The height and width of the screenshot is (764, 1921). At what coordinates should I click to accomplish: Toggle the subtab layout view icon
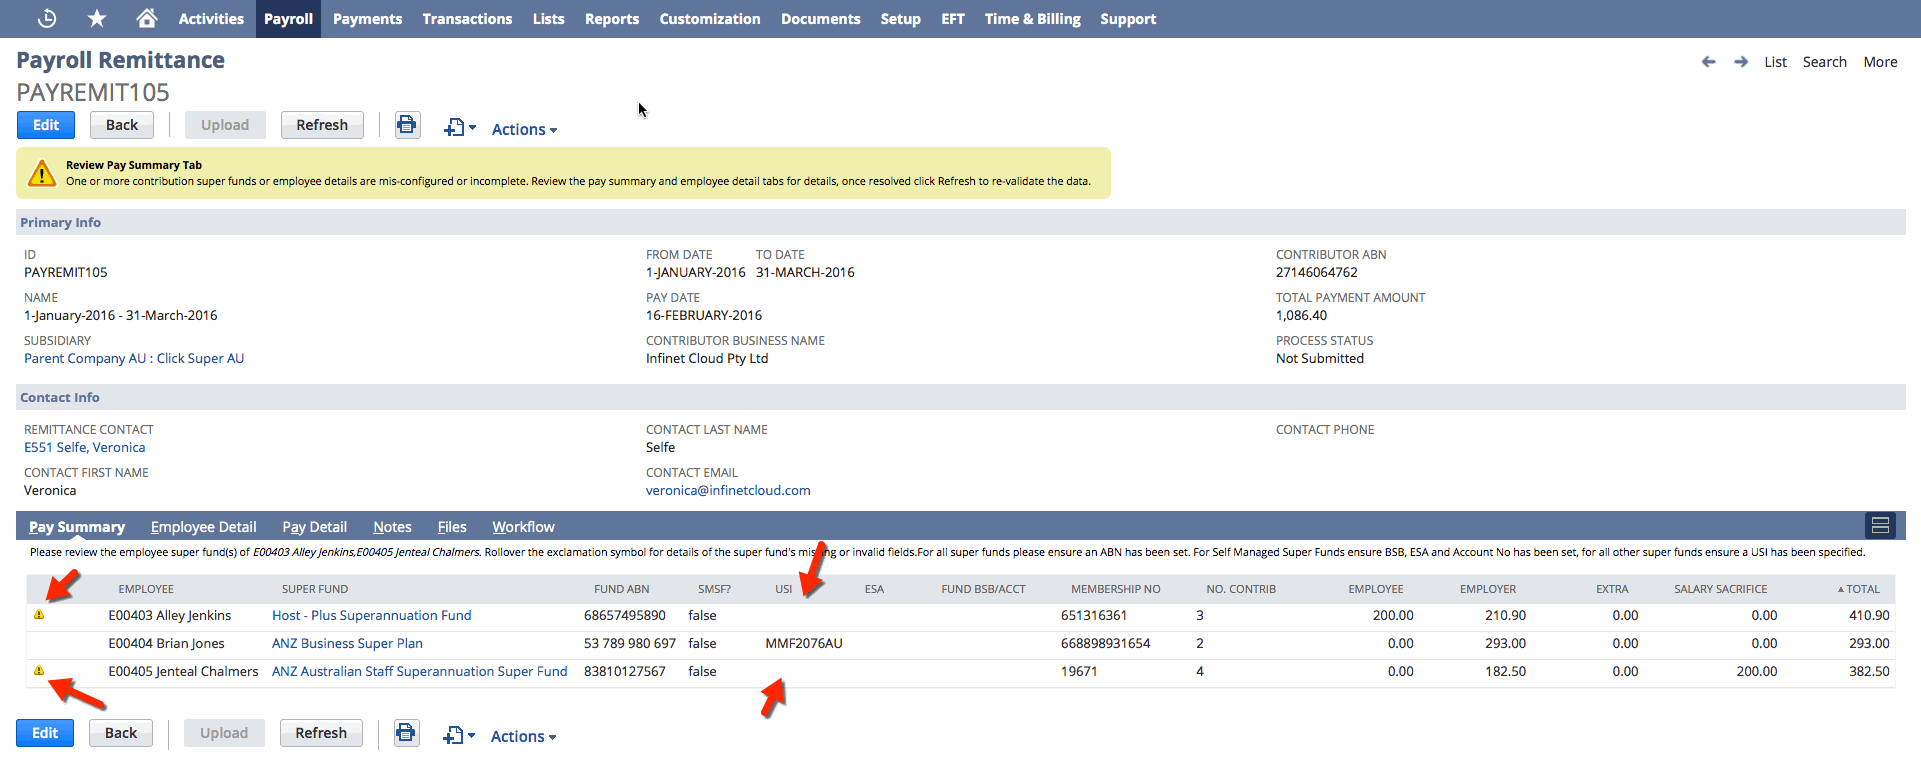coord(1880,525)
